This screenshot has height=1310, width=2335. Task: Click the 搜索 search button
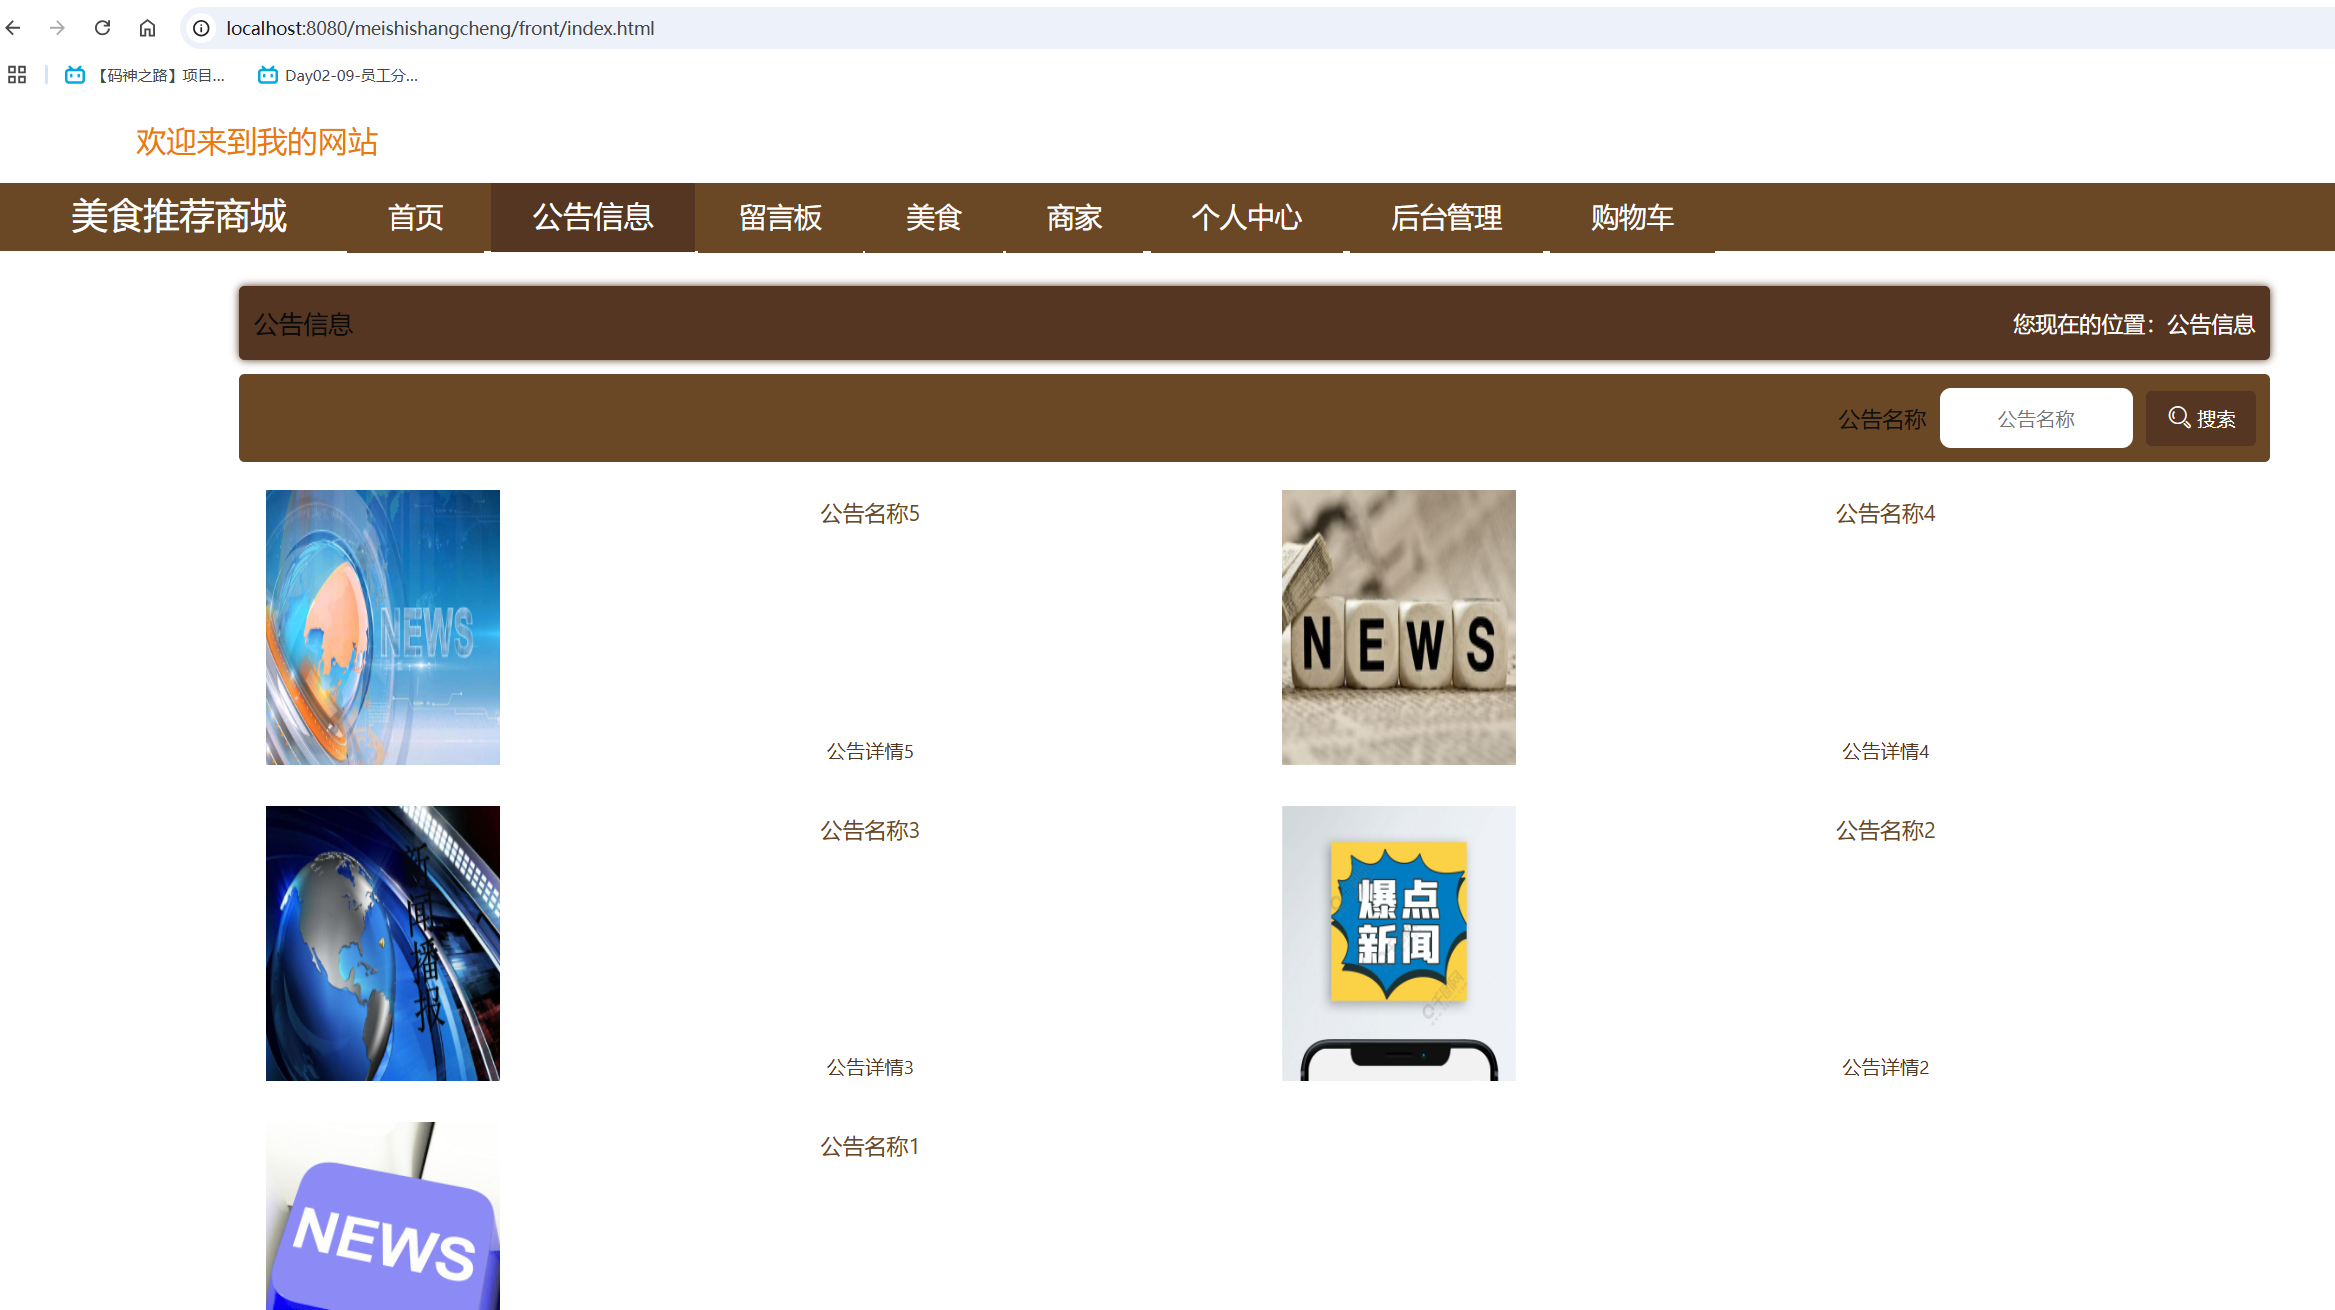coord(2200,418)
